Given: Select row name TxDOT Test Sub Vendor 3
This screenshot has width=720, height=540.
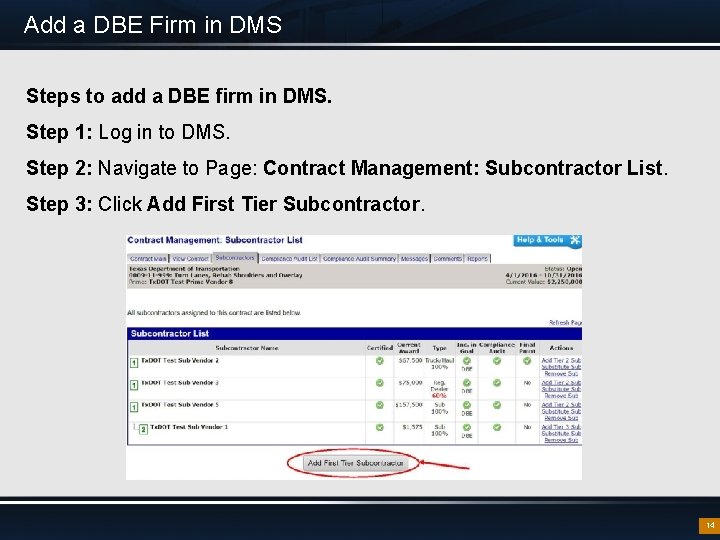Looking at the screenshot, I should click(180, 382).
